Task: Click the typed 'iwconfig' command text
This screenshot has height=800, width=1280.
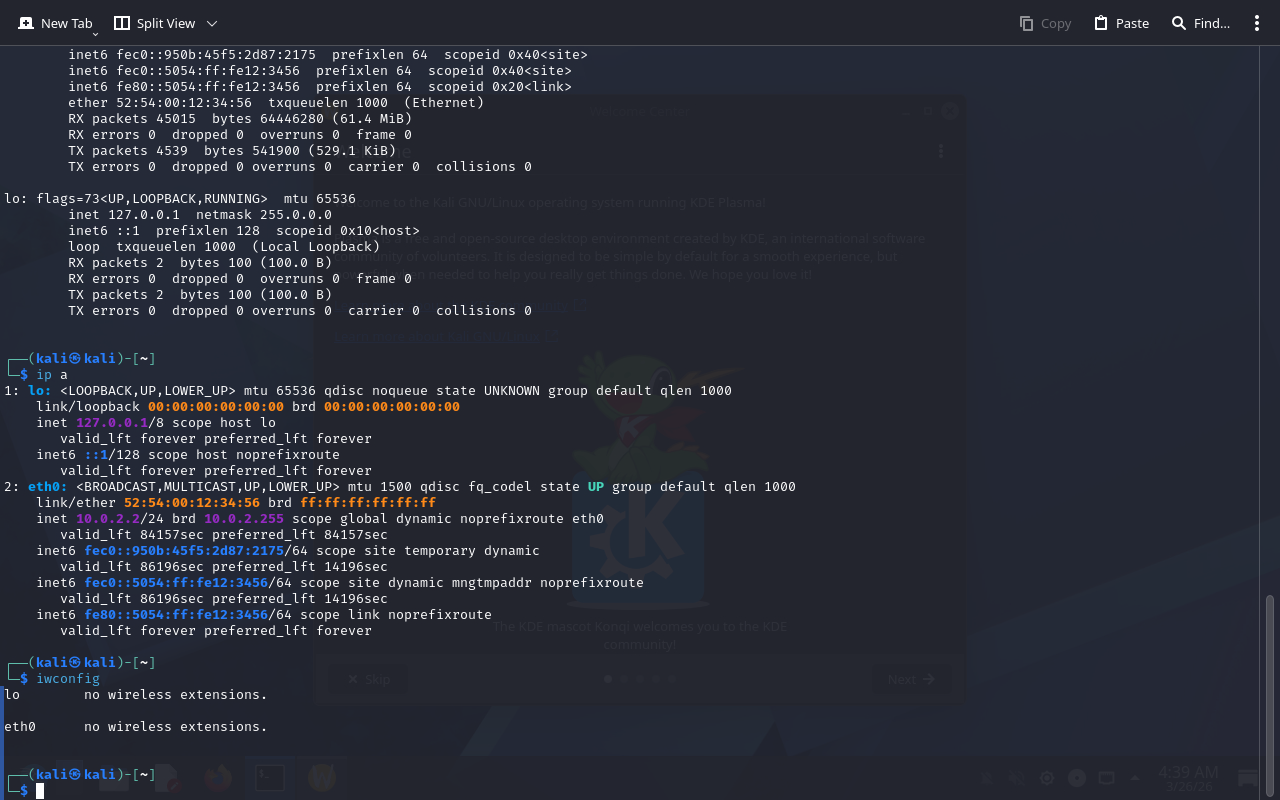Action: coord(68,679)
